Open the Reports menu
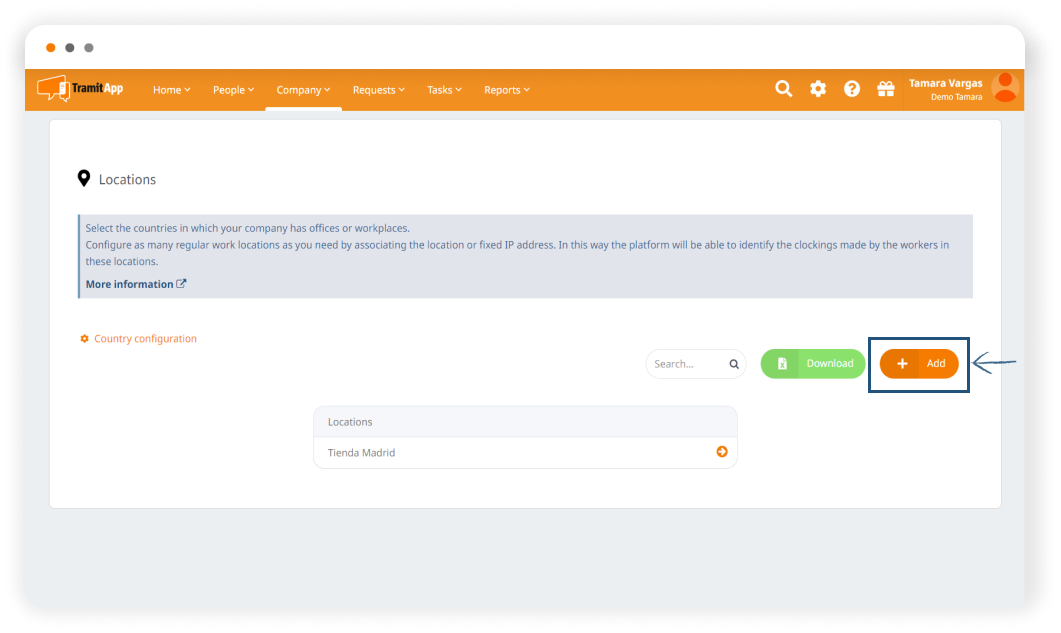The width and height of the screenshot is (1061, 633). coord(506,90)
